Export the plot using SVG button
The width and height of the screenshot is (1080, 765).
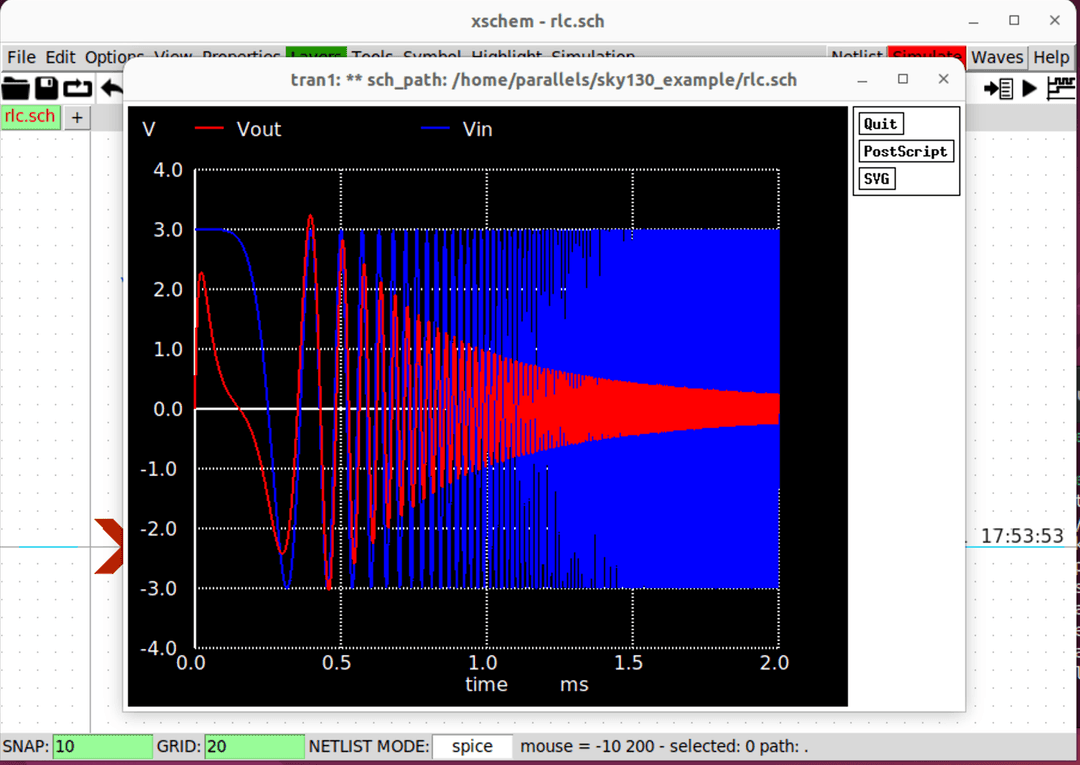877,179
